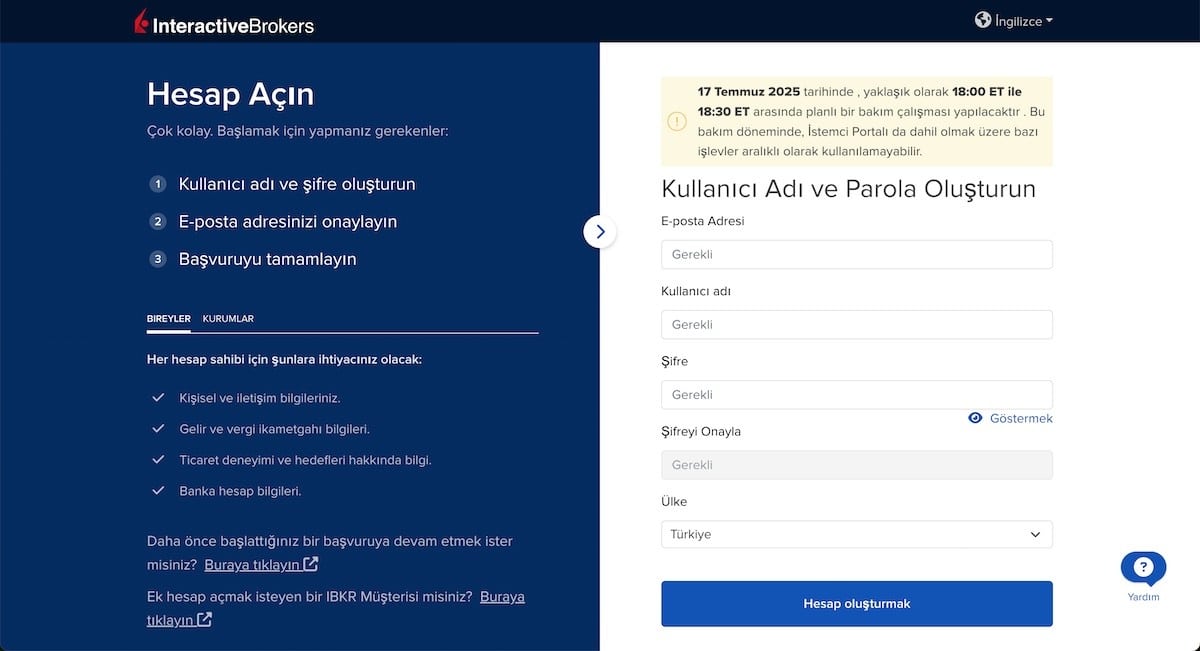
Task: Click '17 Temmuz 2025' in maintenance notice
Action: point(749,91)
